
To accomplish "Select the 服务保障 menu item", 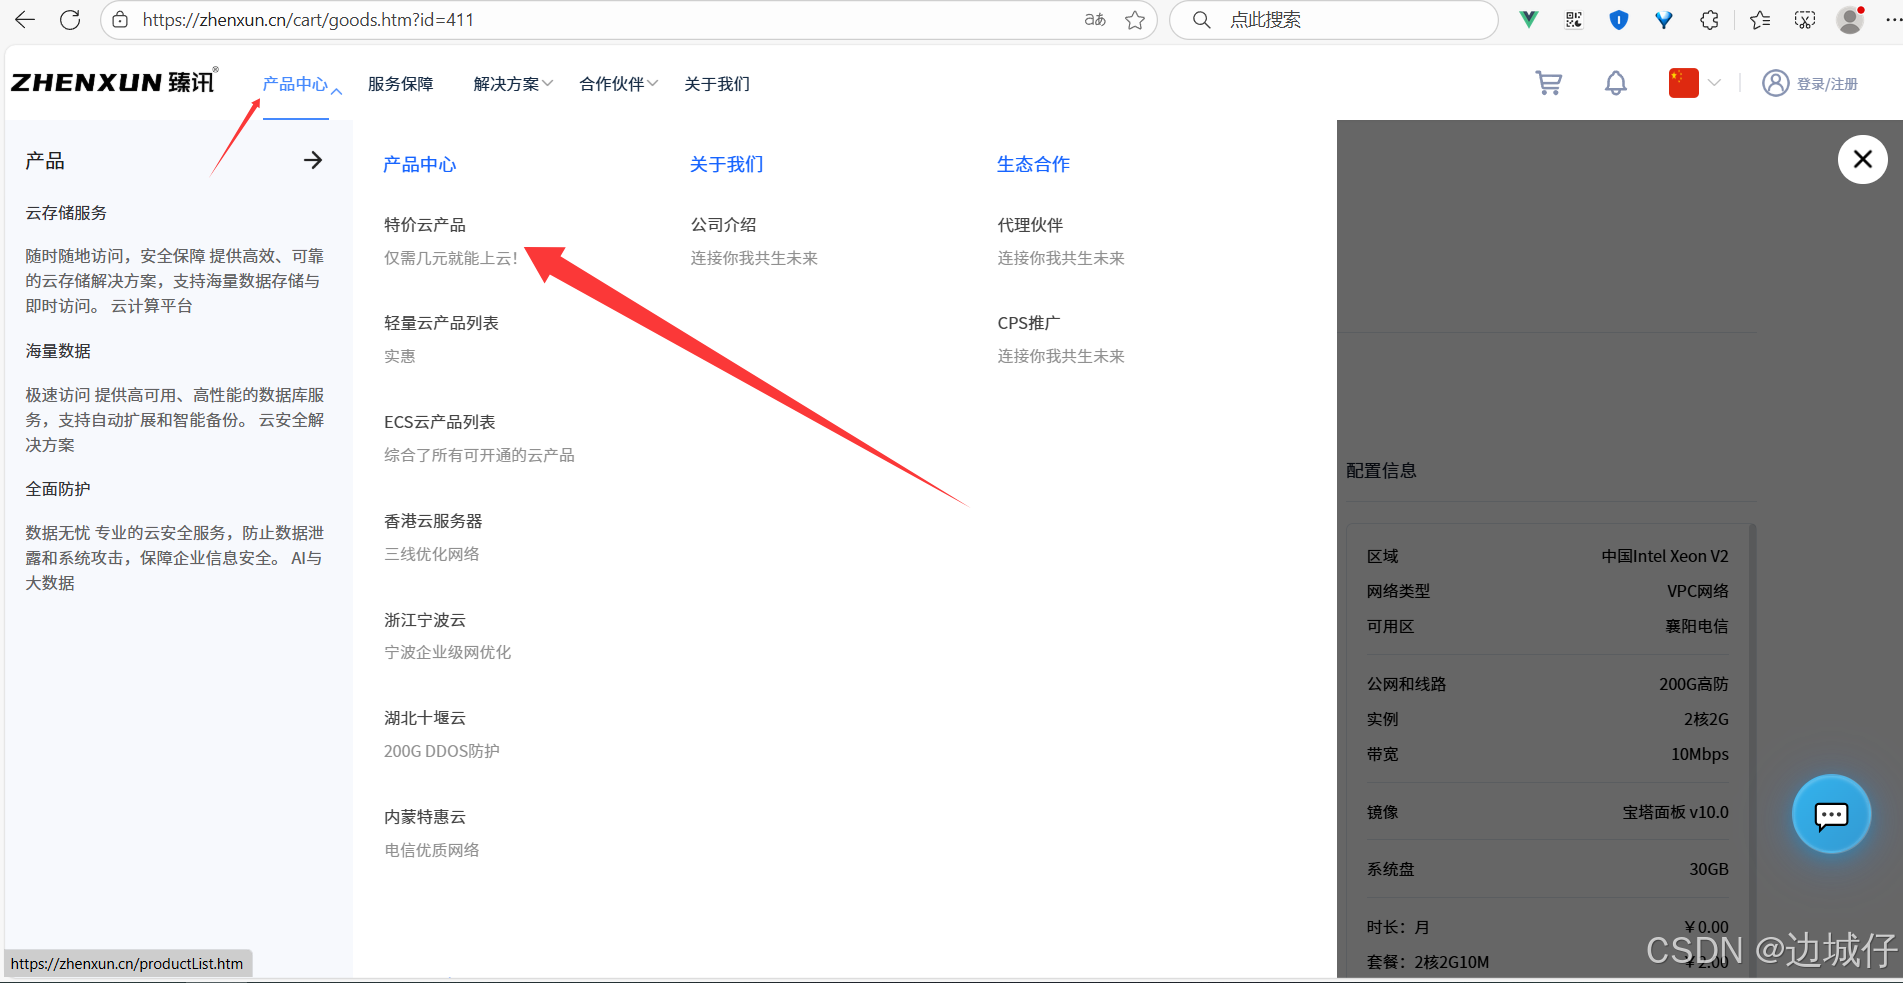I will [400, 84].
